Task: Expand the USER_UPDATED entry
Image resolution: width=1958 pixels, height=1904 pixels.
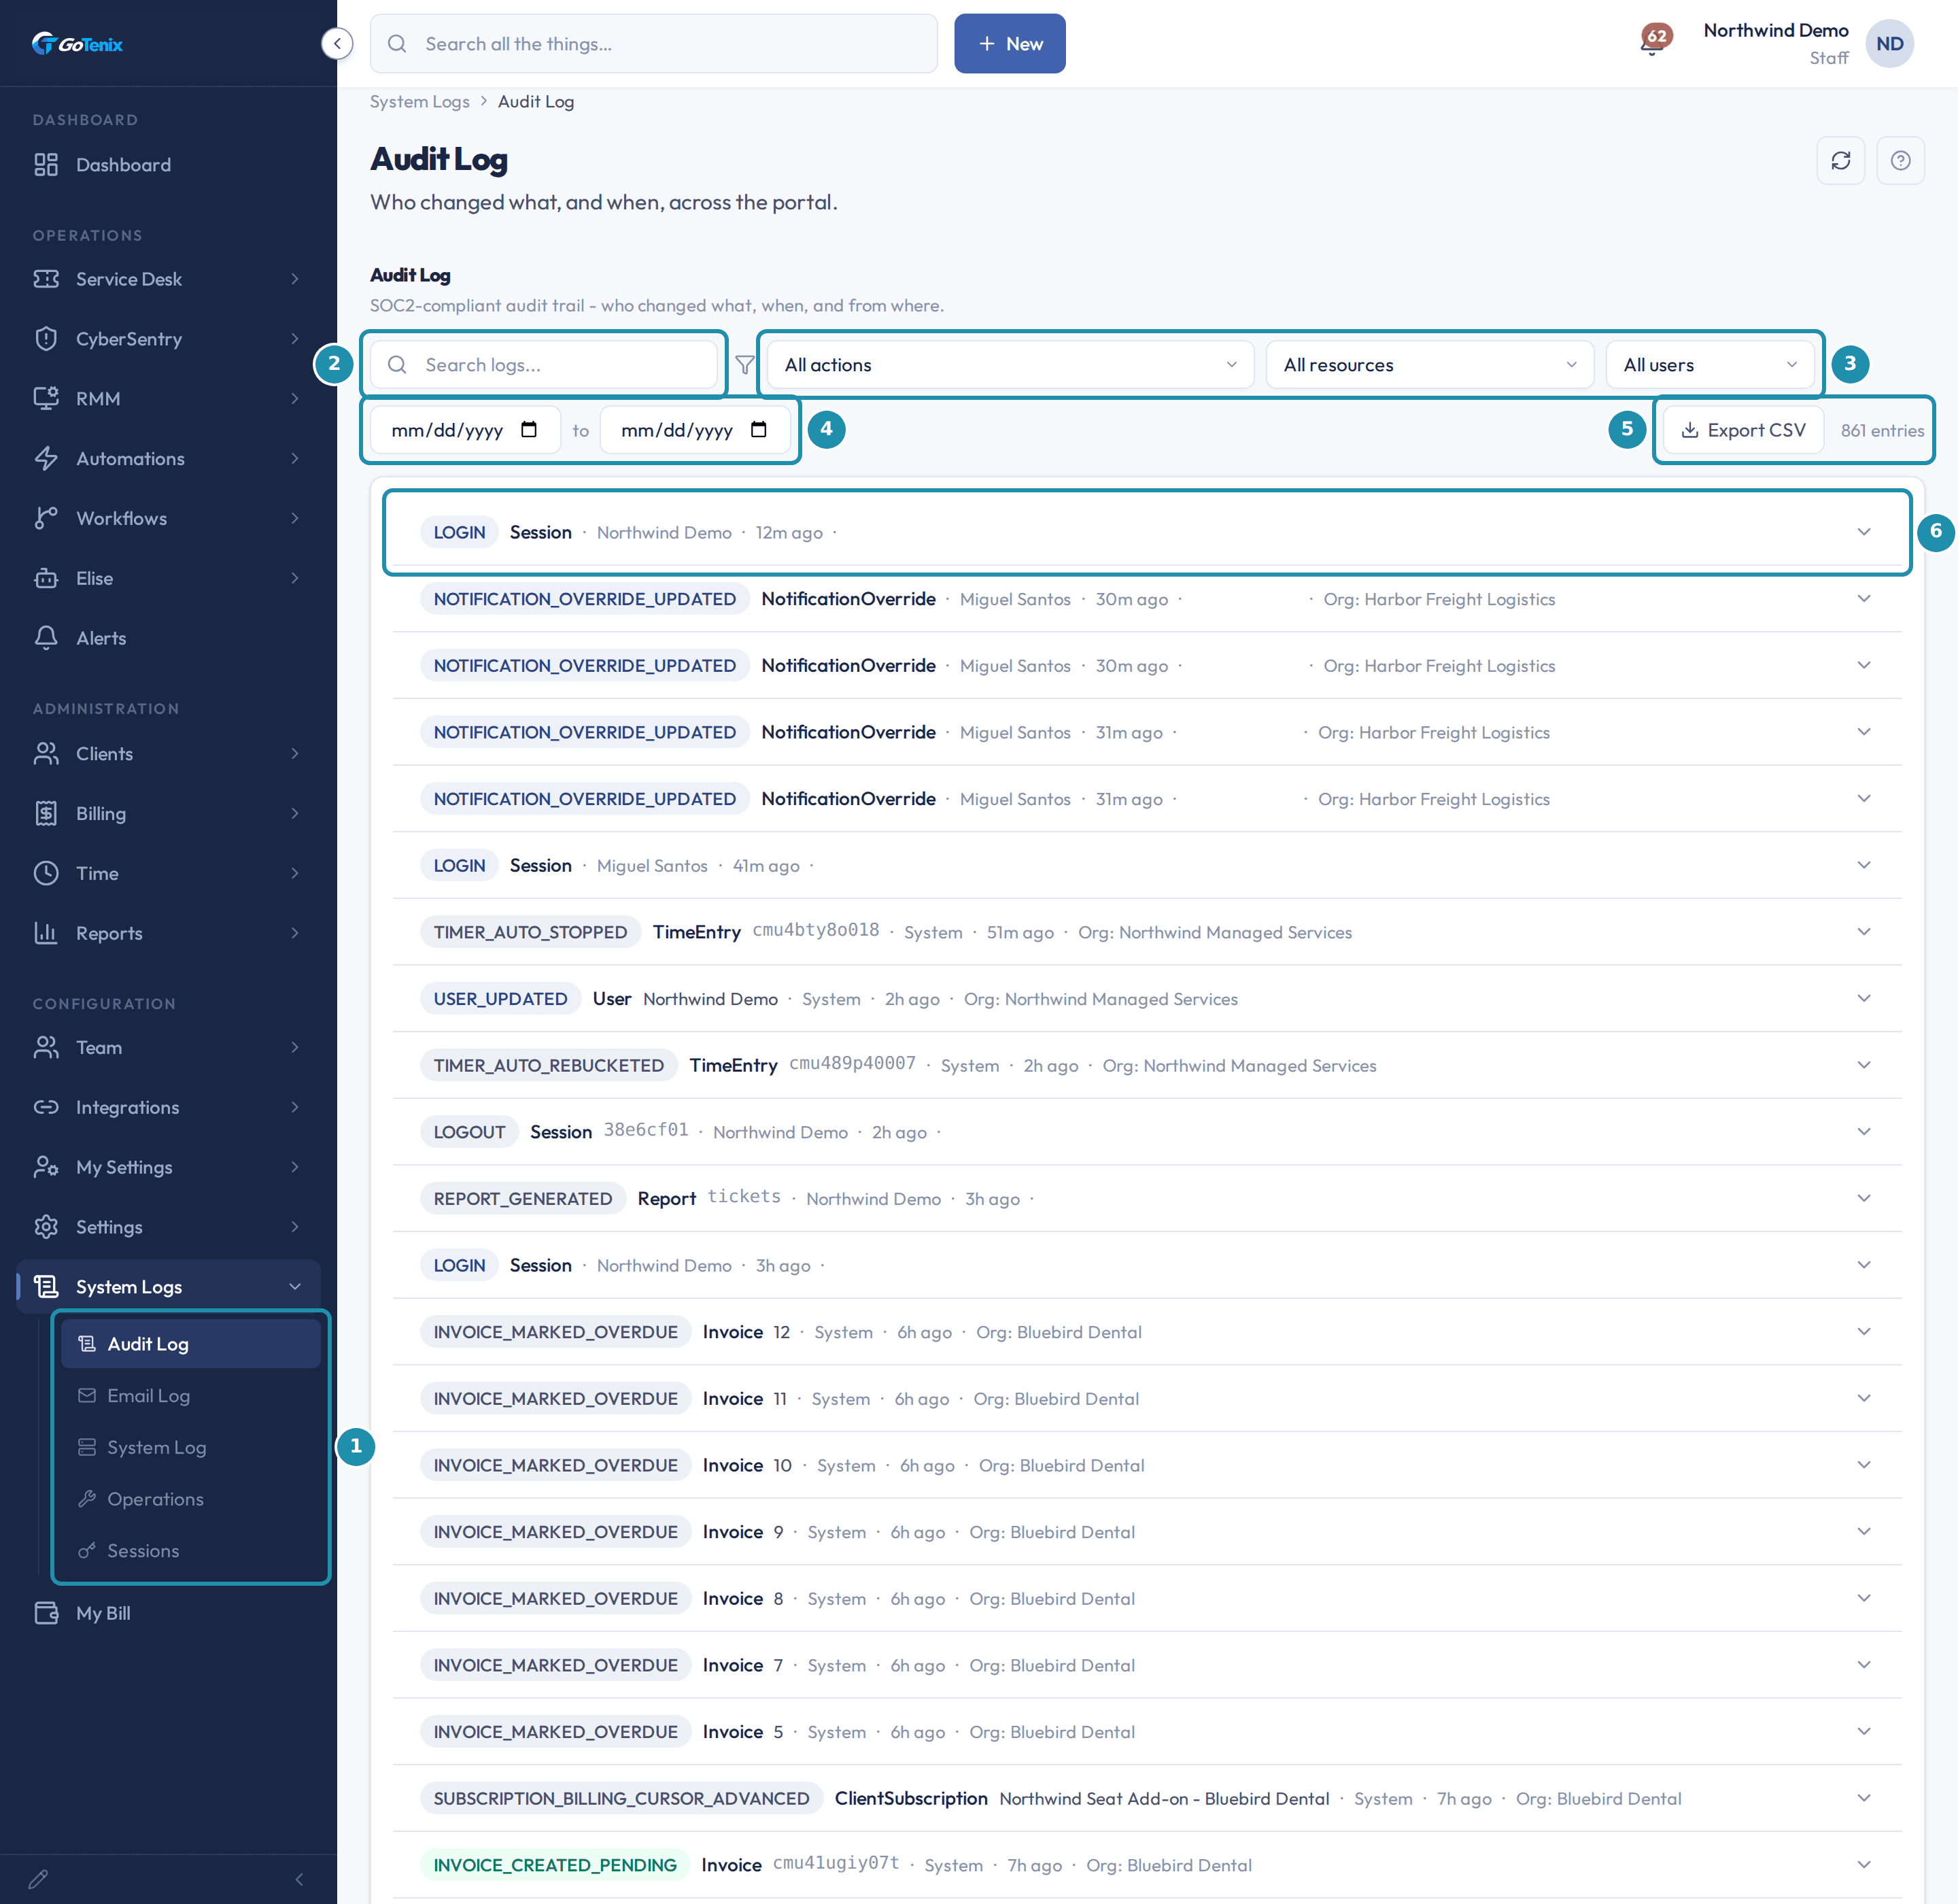Action: (1147, 999)
